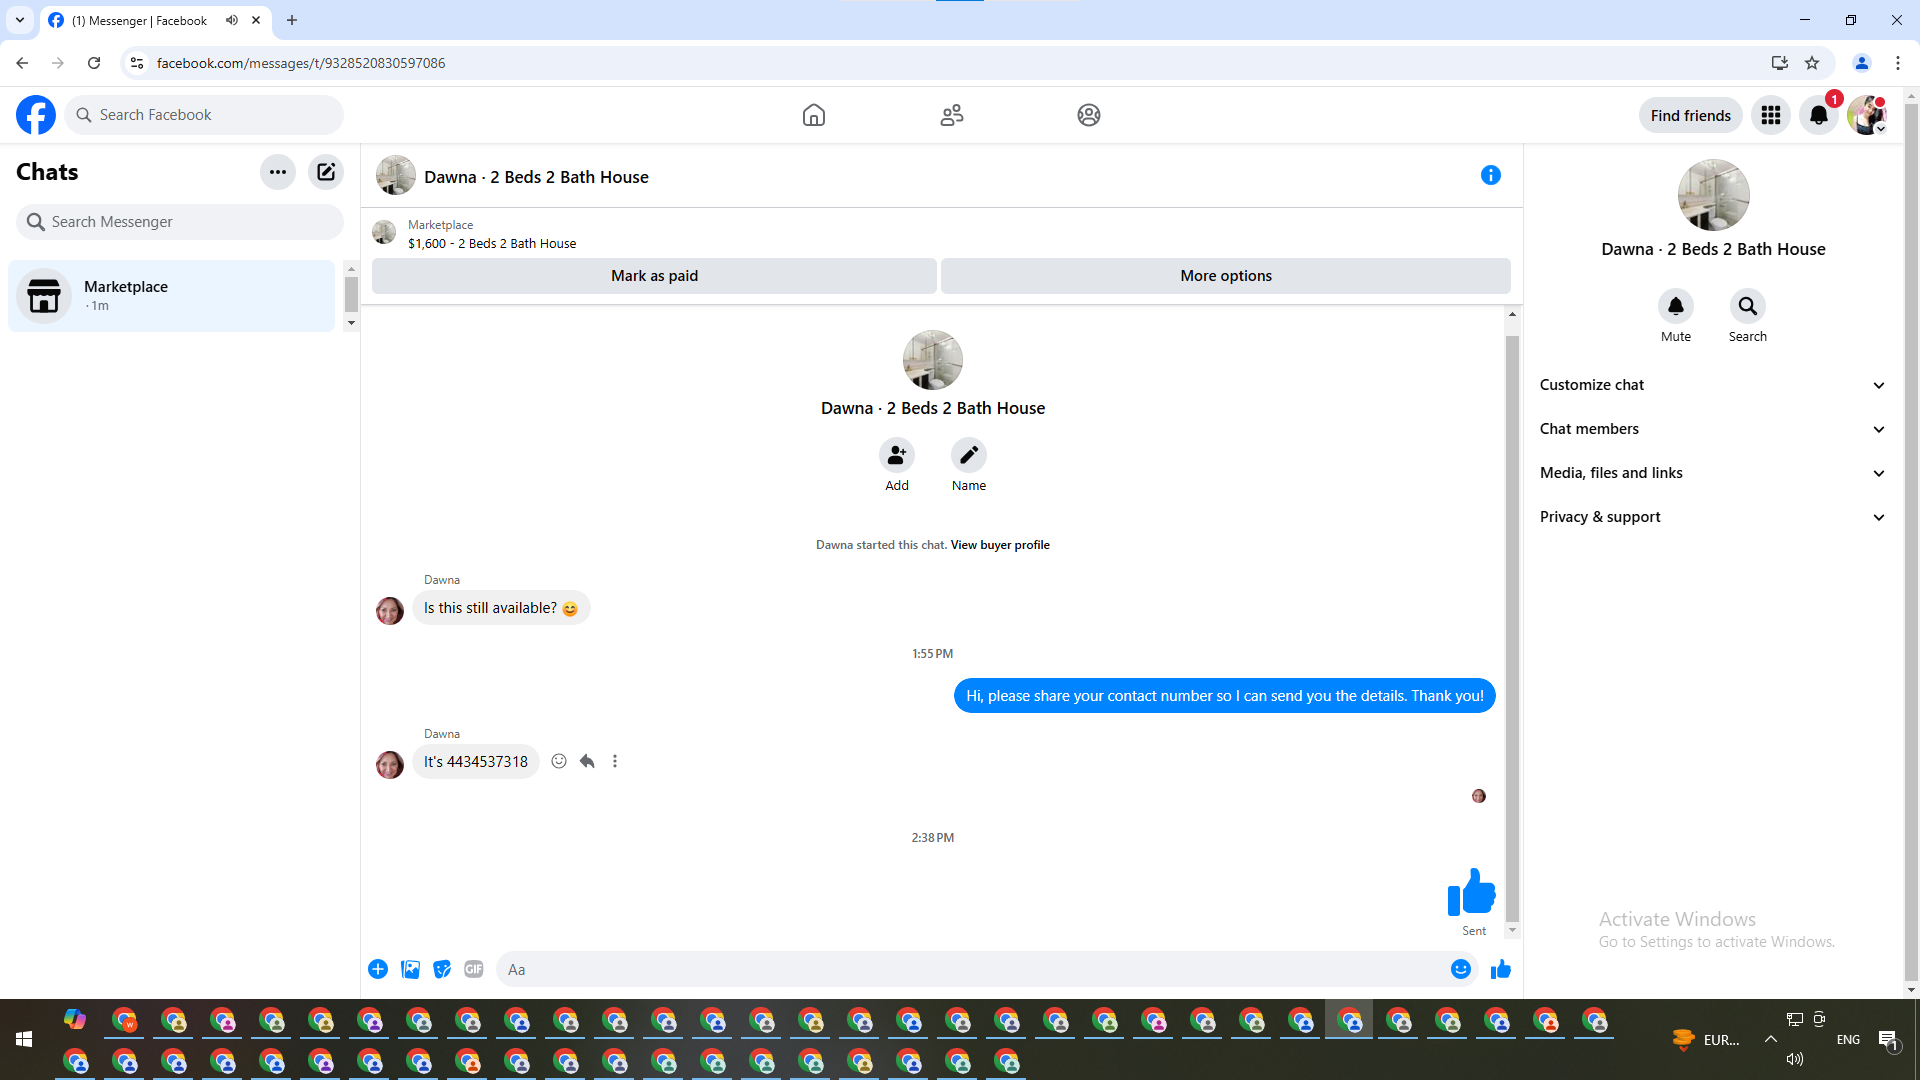Mute this conversation with bell icon

click(x=1675, y=306)
